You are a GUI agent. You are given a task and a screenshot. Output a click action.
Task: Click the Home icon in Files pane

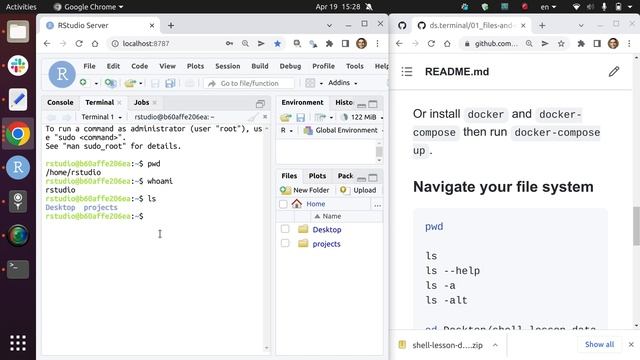coord(296,203)
